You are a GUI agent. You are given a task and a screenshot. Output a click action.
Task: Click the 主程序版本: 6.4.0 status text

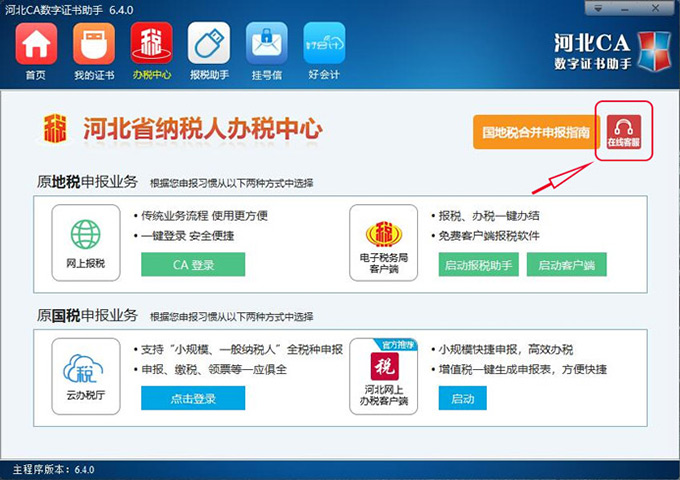[53, 470]
